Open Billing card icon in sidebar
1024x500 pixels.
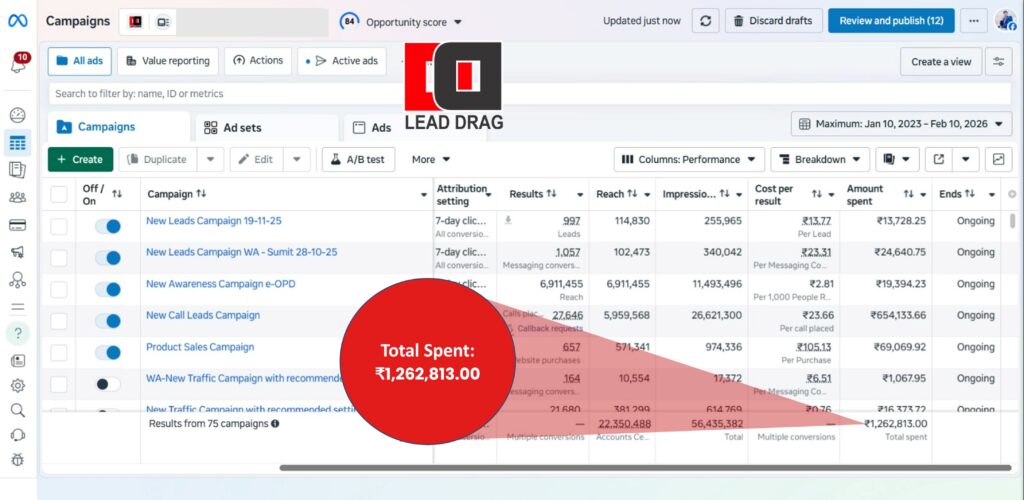click(17, 224)
